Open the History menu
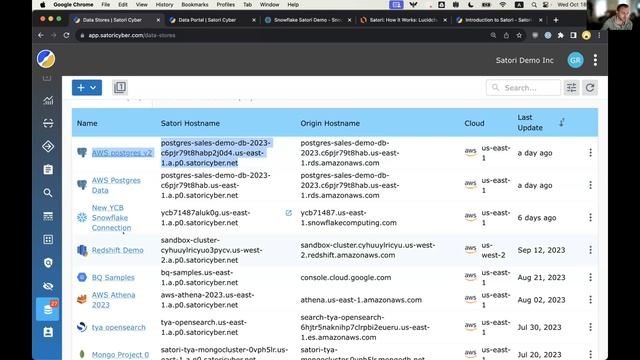 click(164, 4)
